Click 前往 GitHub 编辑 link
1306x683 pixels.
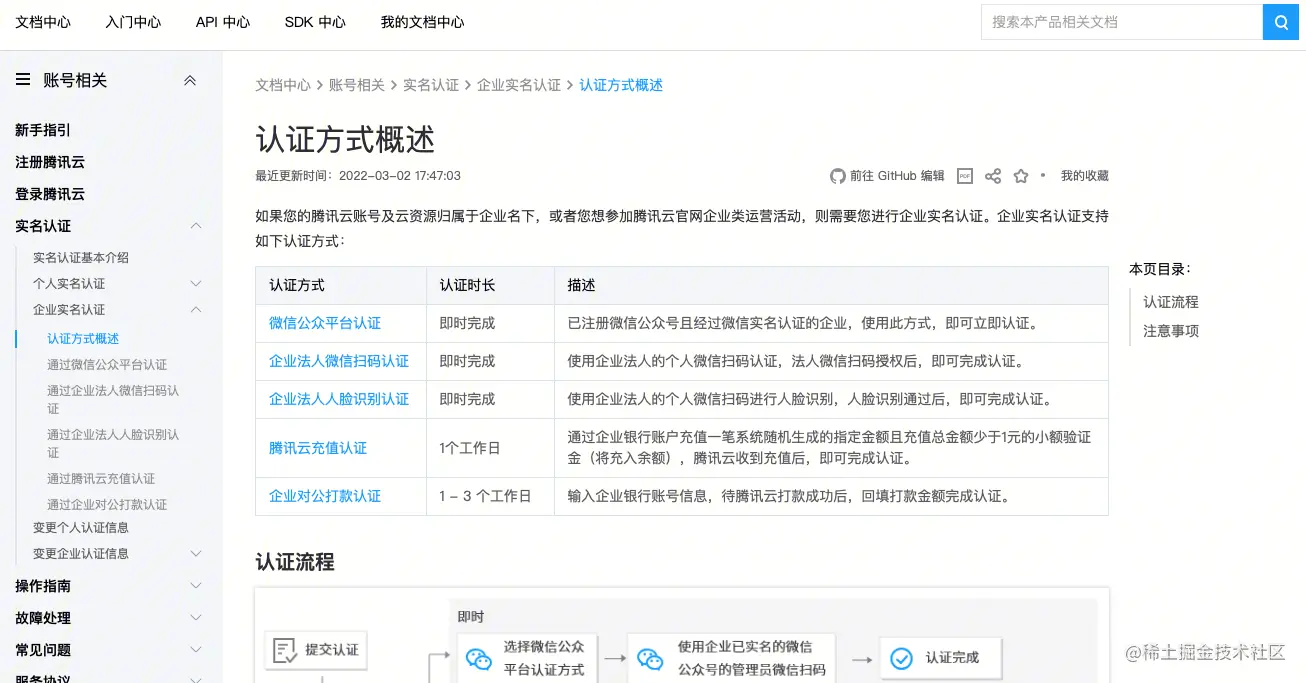pyautogui.click(x=897, y=176)
